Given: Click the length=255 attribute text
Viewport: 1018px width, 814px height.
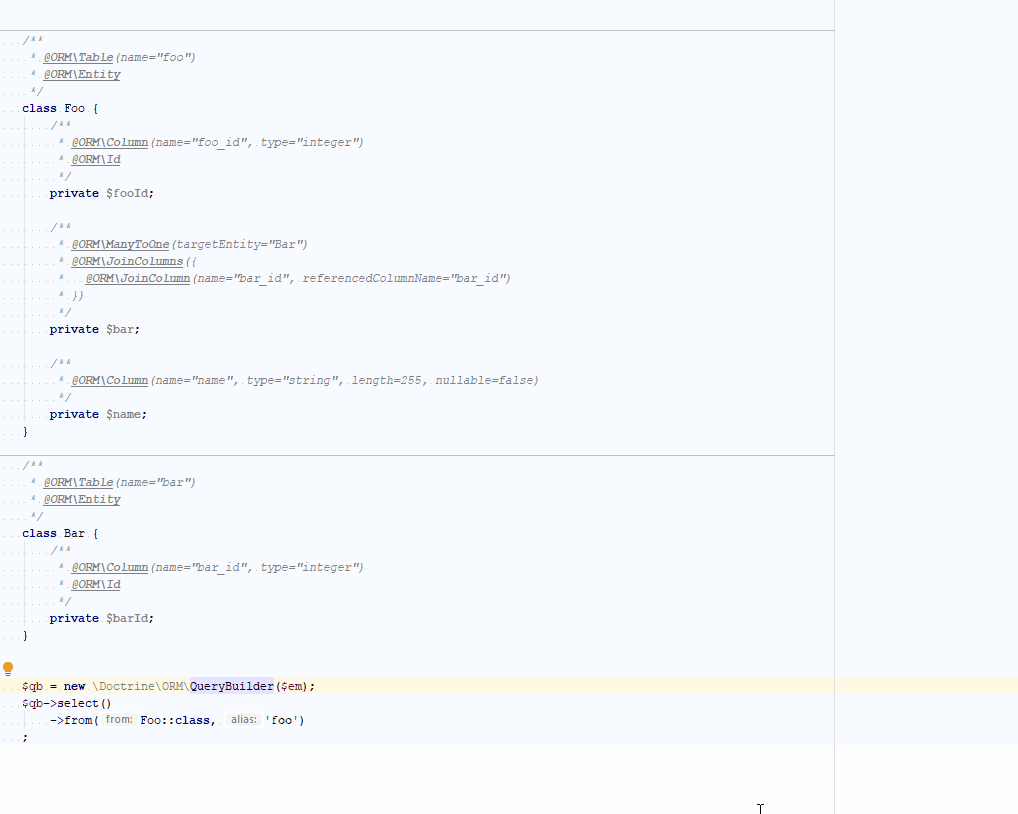Looking at the screenshot, I should (386, 380).
